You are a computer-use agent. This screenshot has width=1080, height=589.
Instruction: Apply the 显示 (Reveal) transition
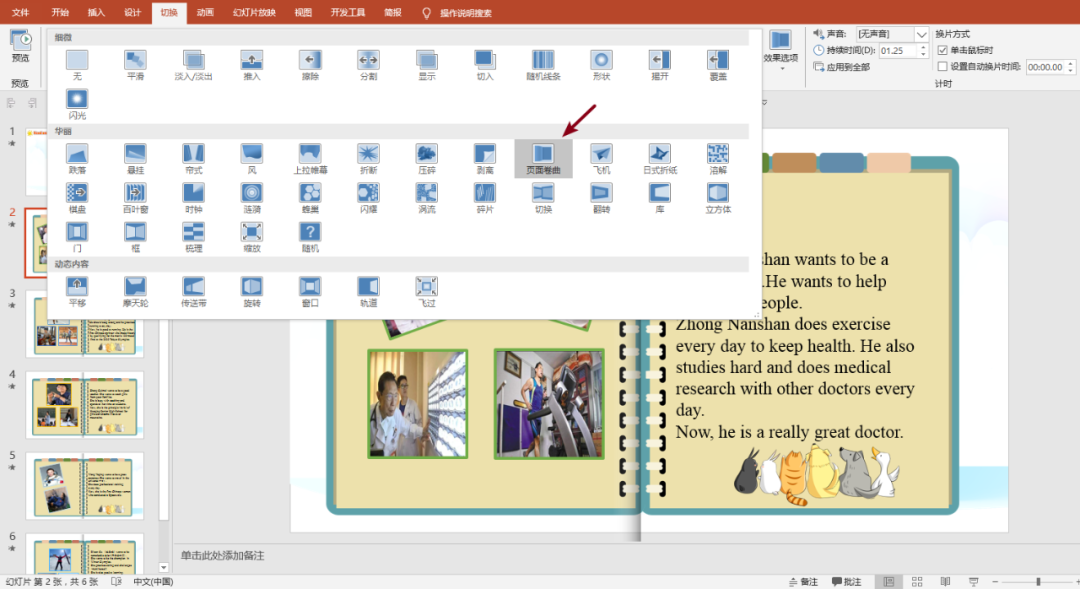(x=426, y=65)
